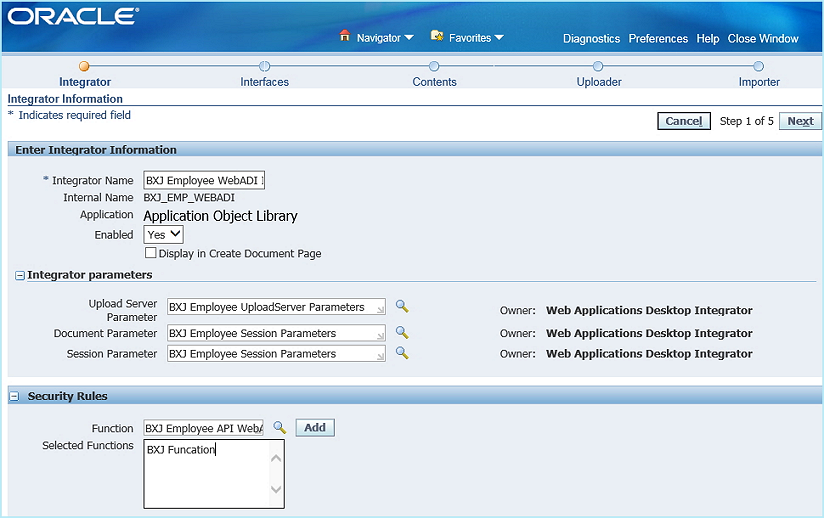824x518 pixels.
Task: Click the Integrator train step circle
Action: pos(84,66)
